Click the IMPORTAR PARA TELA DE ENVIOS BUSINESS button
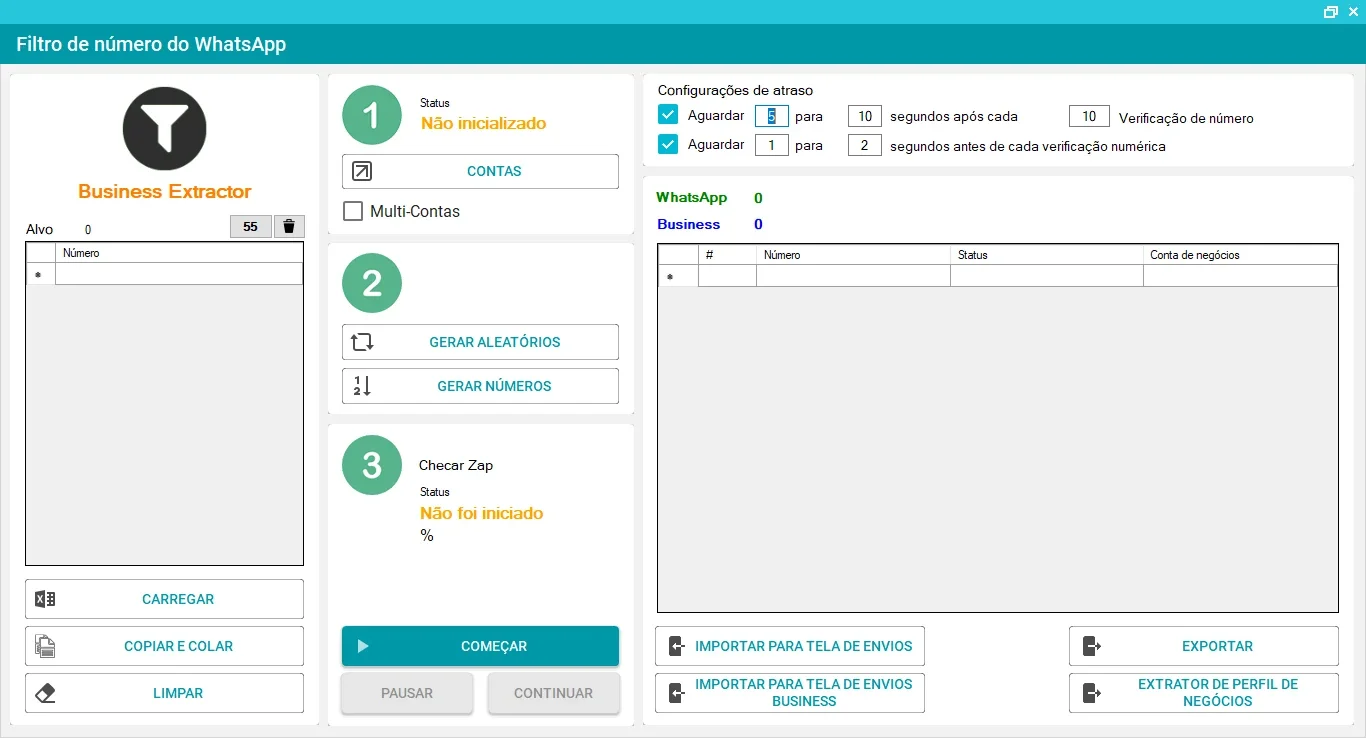This screenshot has width=1366, height=738. pos(790,693)
